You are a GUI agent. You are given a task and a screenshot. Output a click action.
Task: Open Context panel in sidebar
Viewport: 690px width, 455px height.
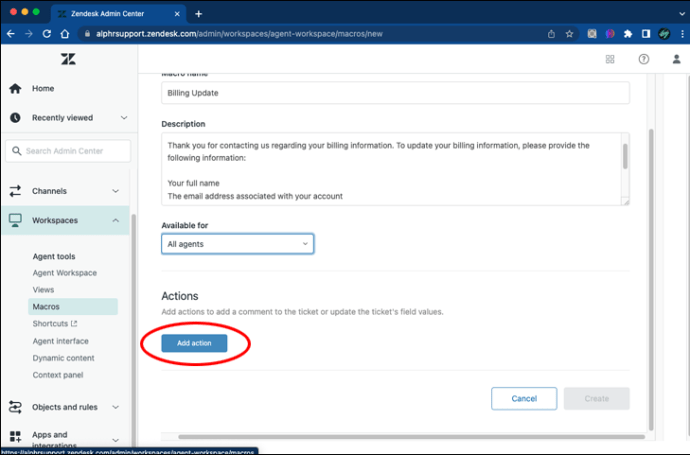[x=58, y=375]
